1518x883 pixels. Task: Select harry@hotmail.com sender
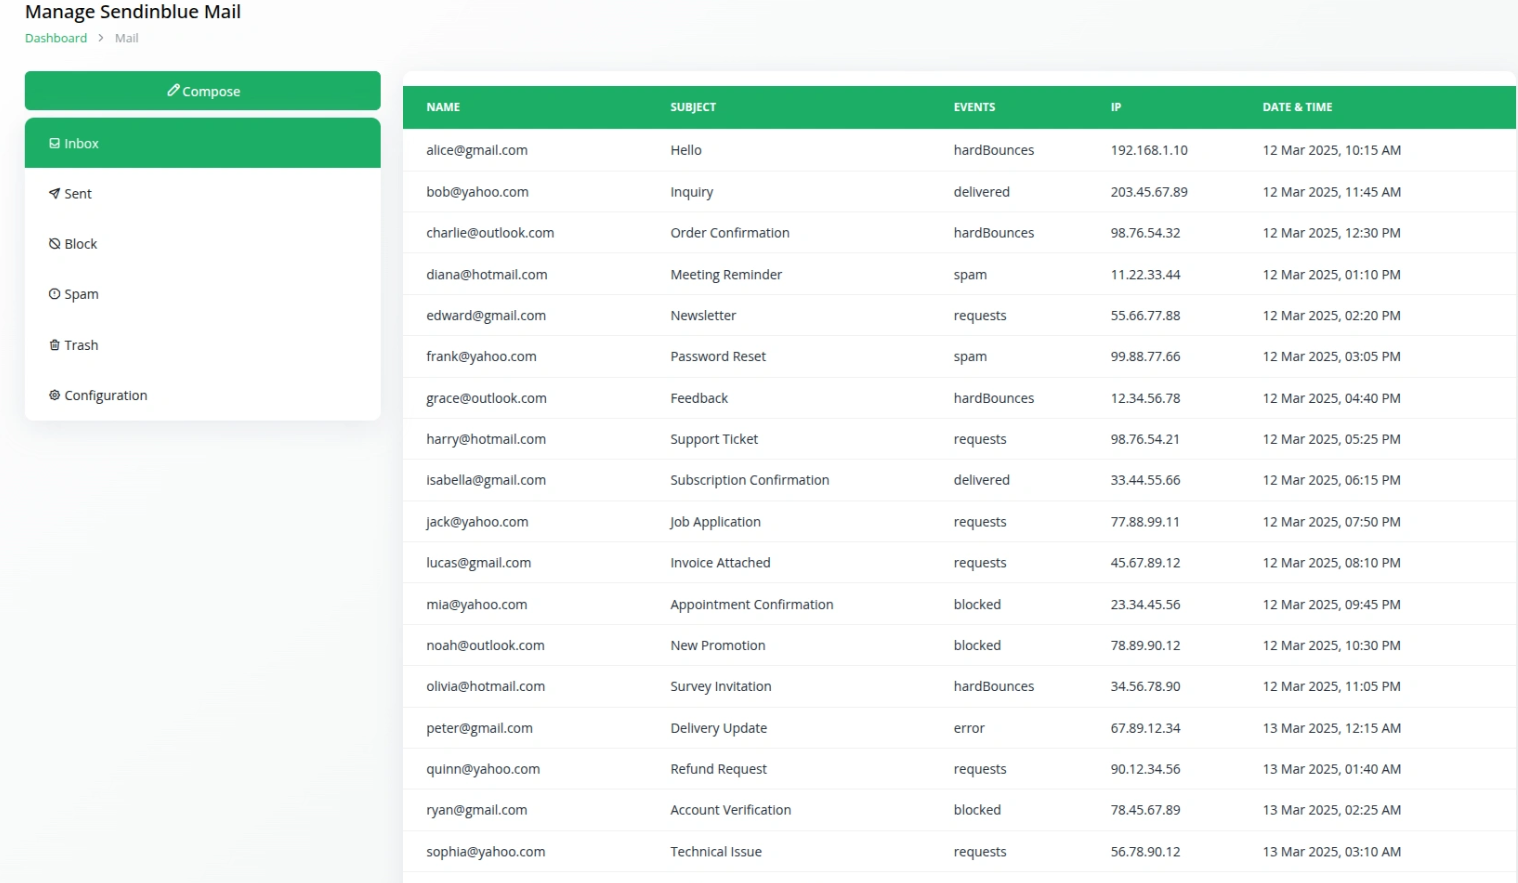486,439
